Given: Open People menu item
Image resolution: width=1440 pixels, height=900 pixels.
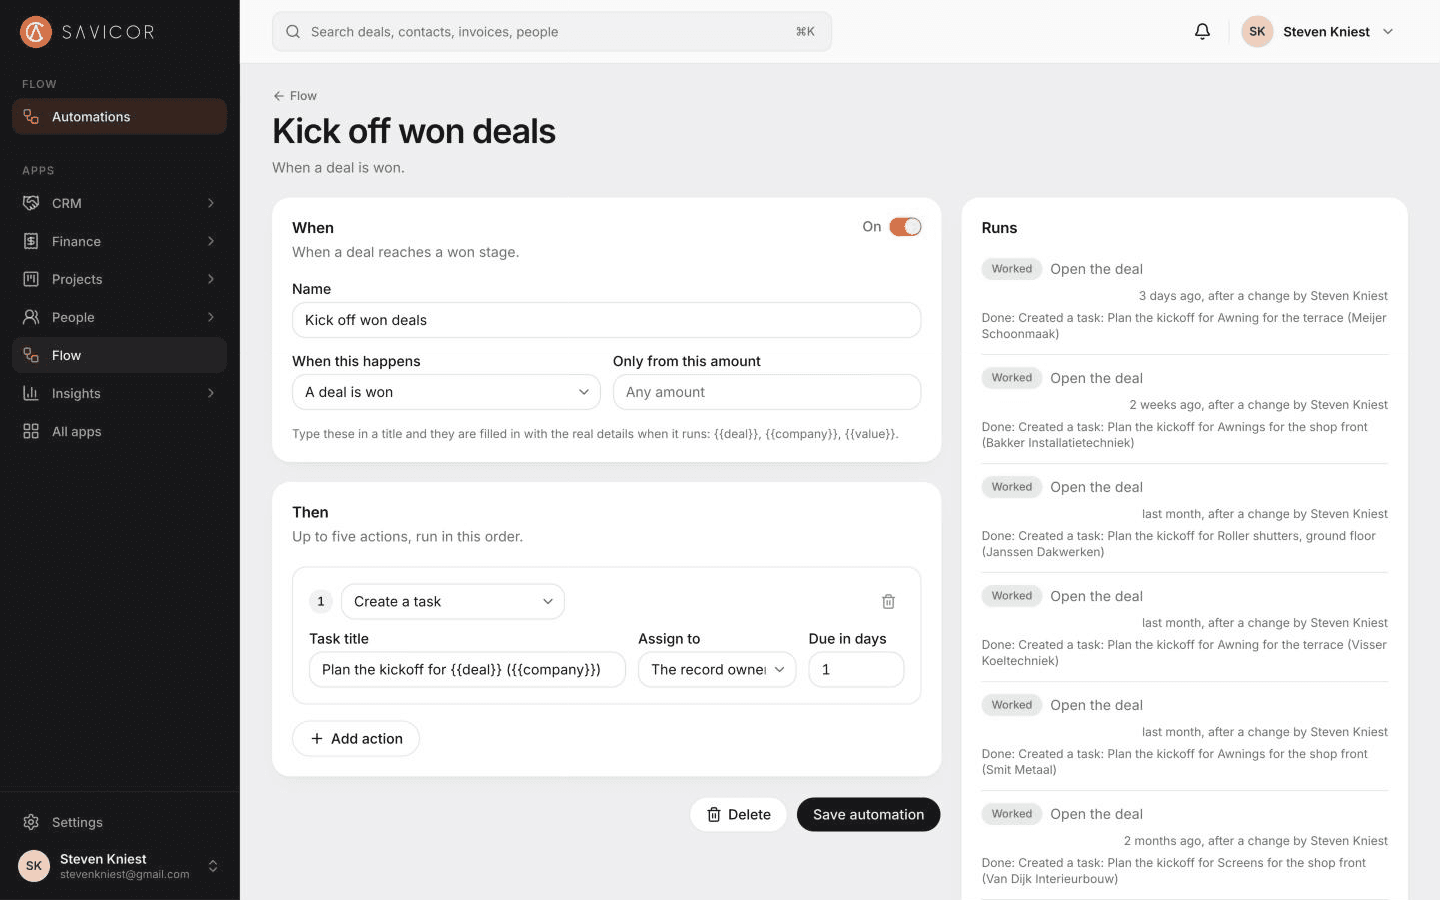Looking at the screenshot, I should tap(119, 317).
